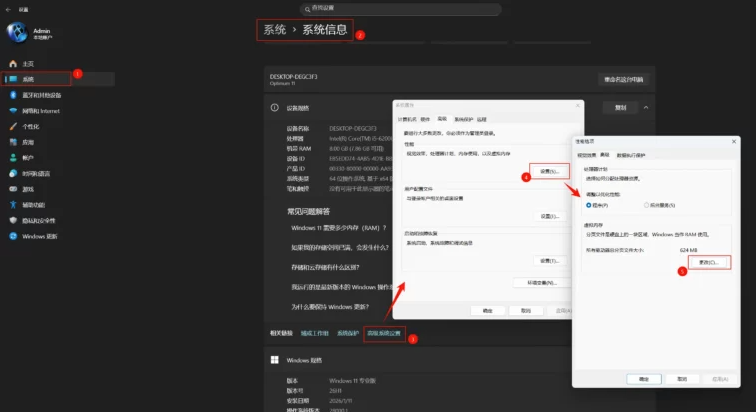
Task: Click the 查找设置 search field
Action: pos(378,8)
